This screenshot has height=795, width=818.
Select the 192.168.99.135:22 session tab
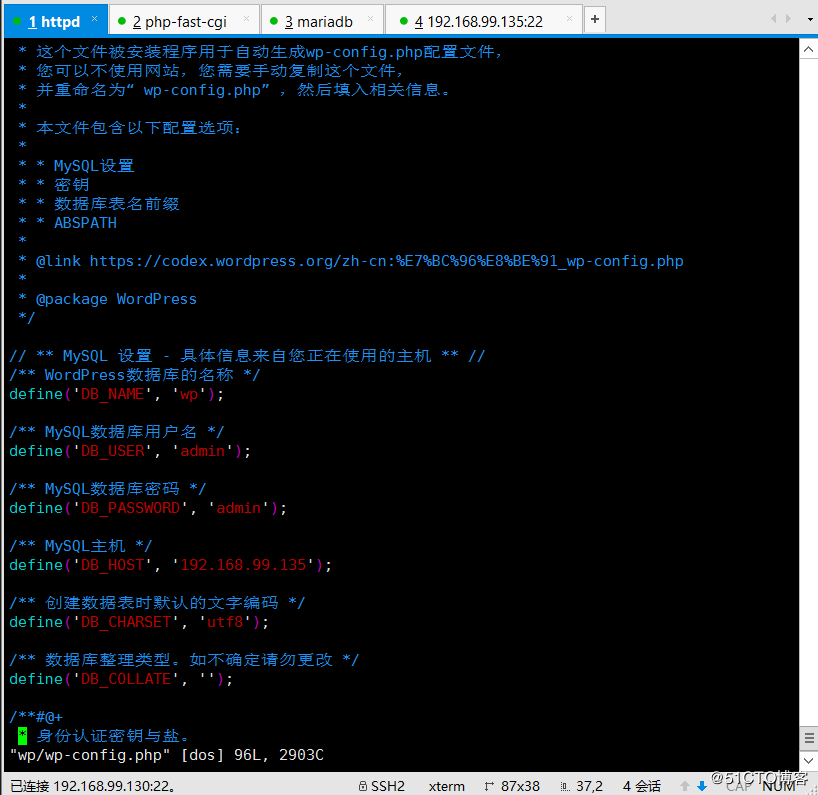point(477,21)
